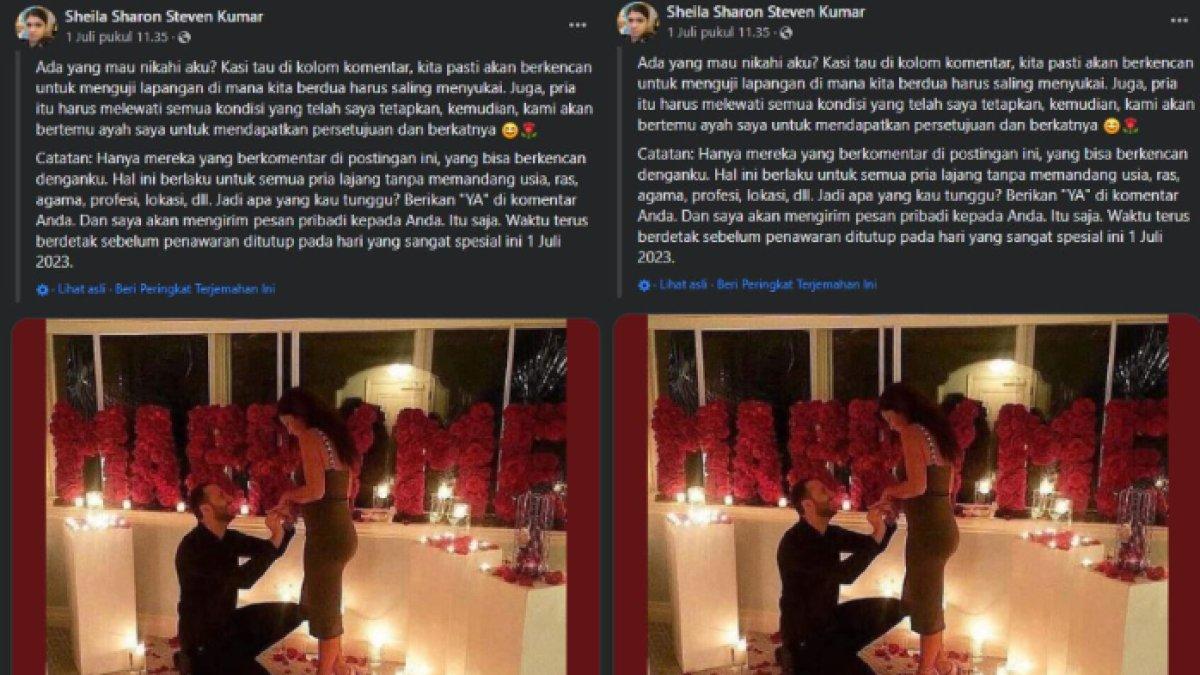Click the "1 Juli pukul 11.35" timestamp on left post
1200x675 pixels.
coord(117,35)
